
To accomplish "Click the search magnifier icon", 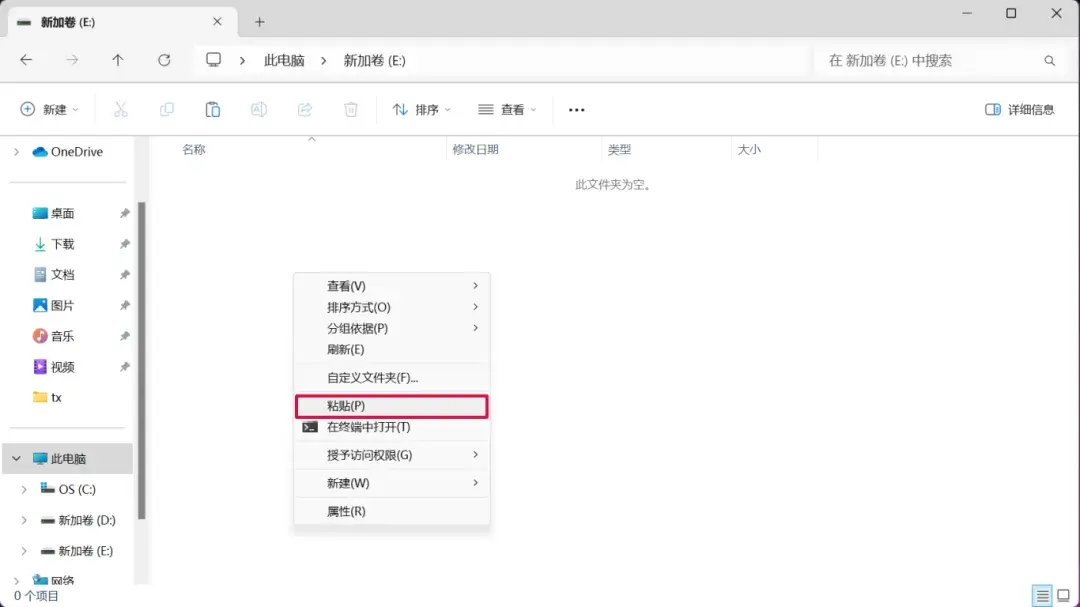I will 1049,61.
